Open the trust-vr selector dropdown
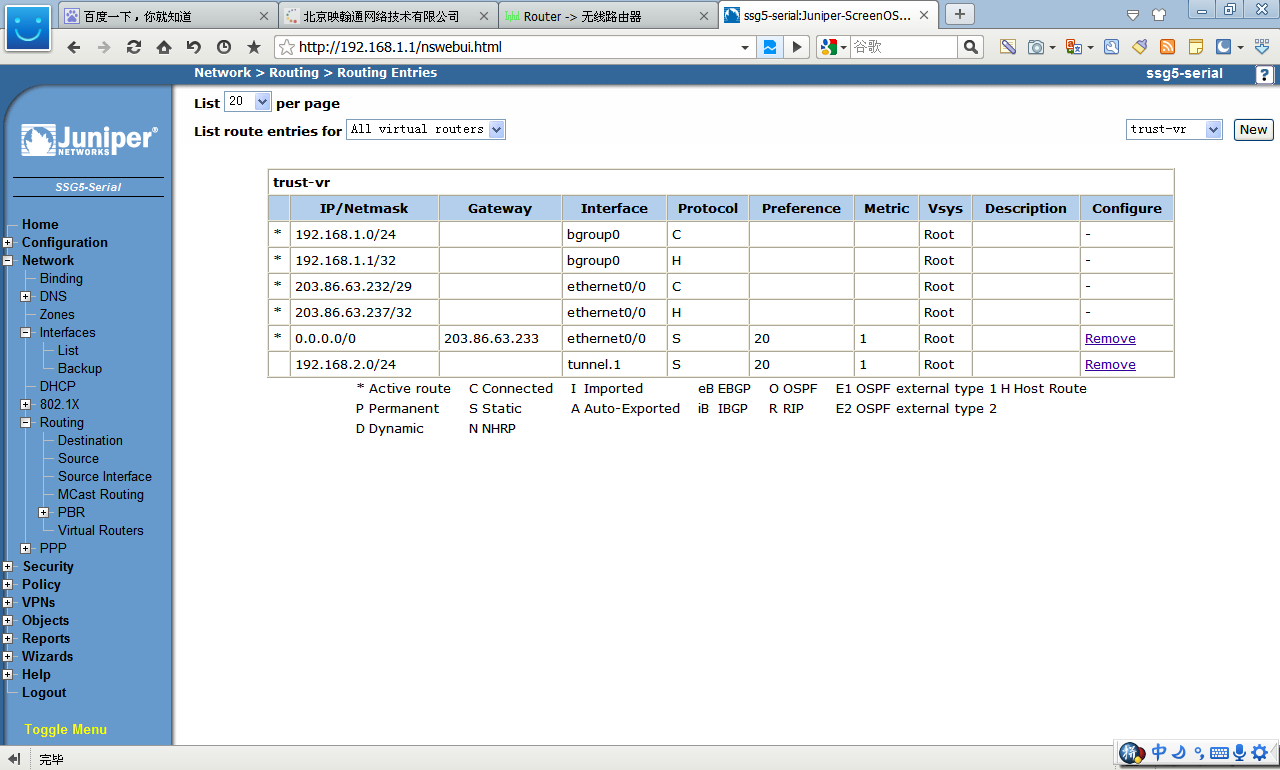This screenshot has height=770, width=1280. tap(1174, 129)
